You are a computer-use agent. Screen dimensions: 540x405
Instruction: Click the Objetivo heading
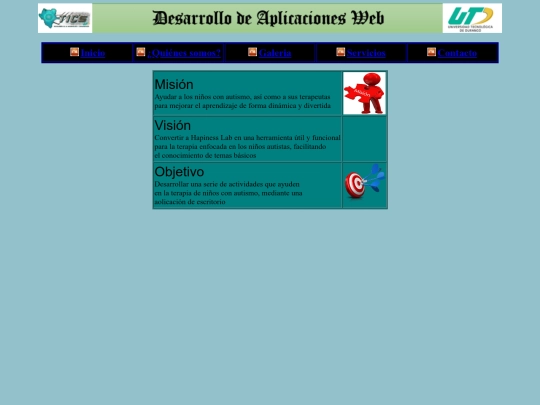tap(179, 172)
